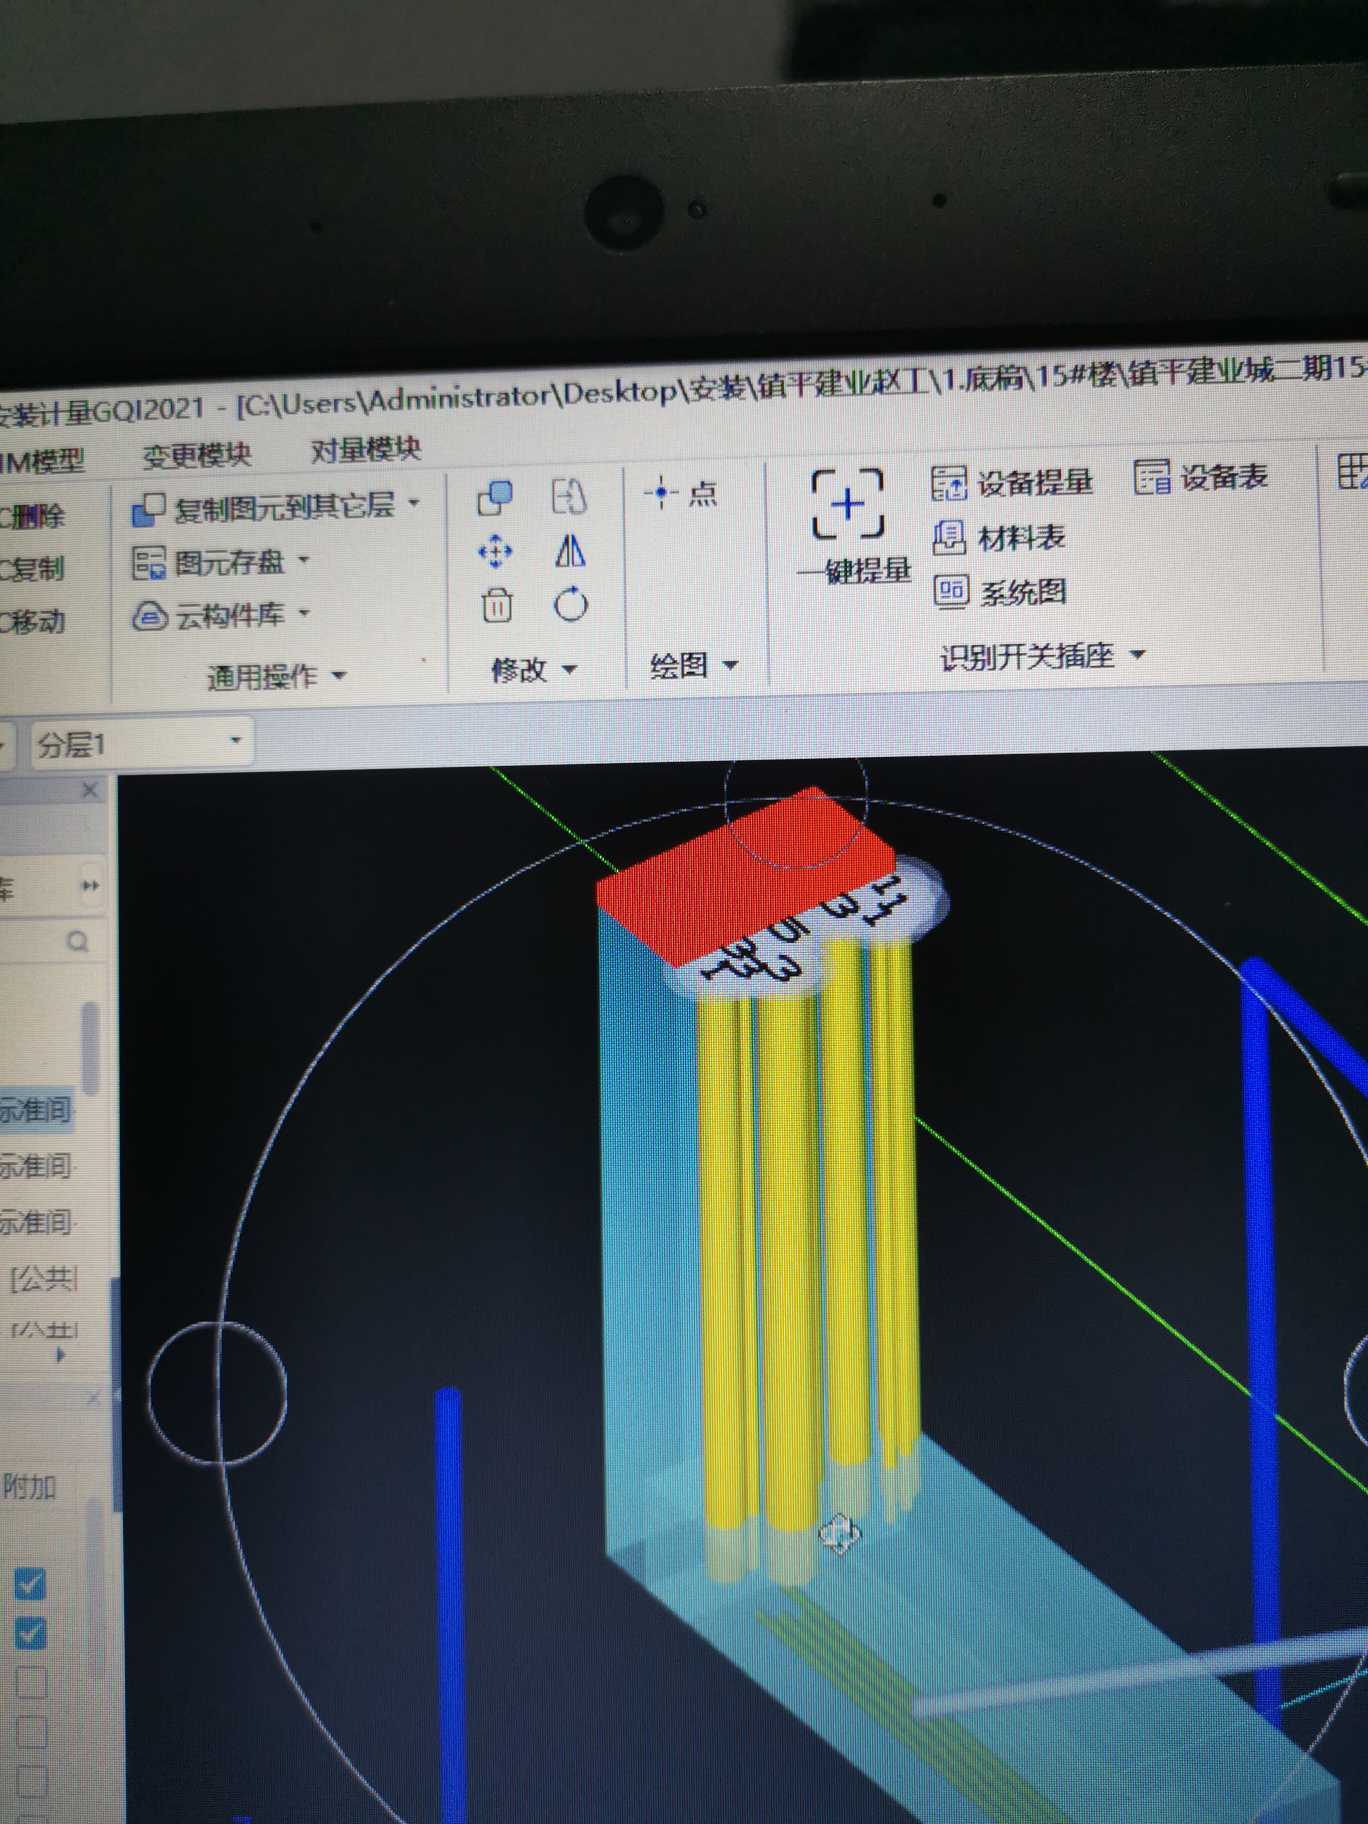Screen dimensions: 1368x1824
Task: Enable the second unchecked checkbox below 附加
Action: (x=31, y=1731)
